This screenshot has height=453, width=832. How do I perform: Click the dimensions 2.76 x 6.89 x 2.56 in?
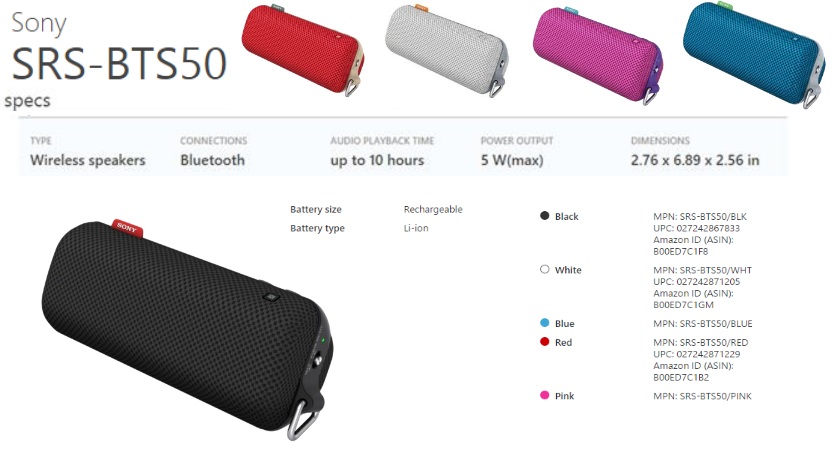coord(695,160)
